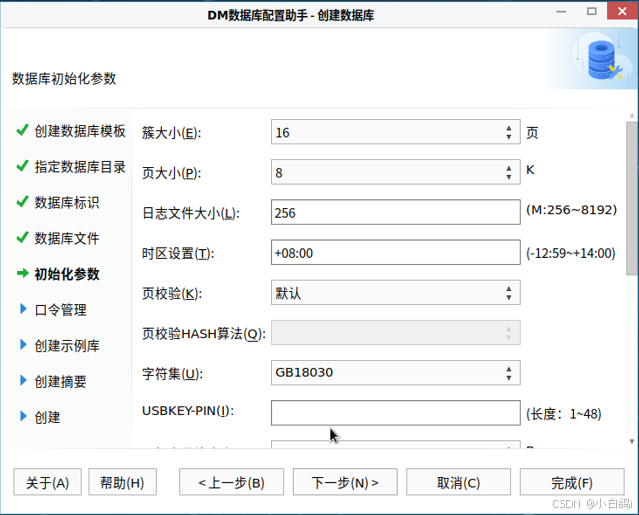639x515 pixels.
Task: Click the database wizard logo icon
Action: pyautogui.click(x=603, y=60)
